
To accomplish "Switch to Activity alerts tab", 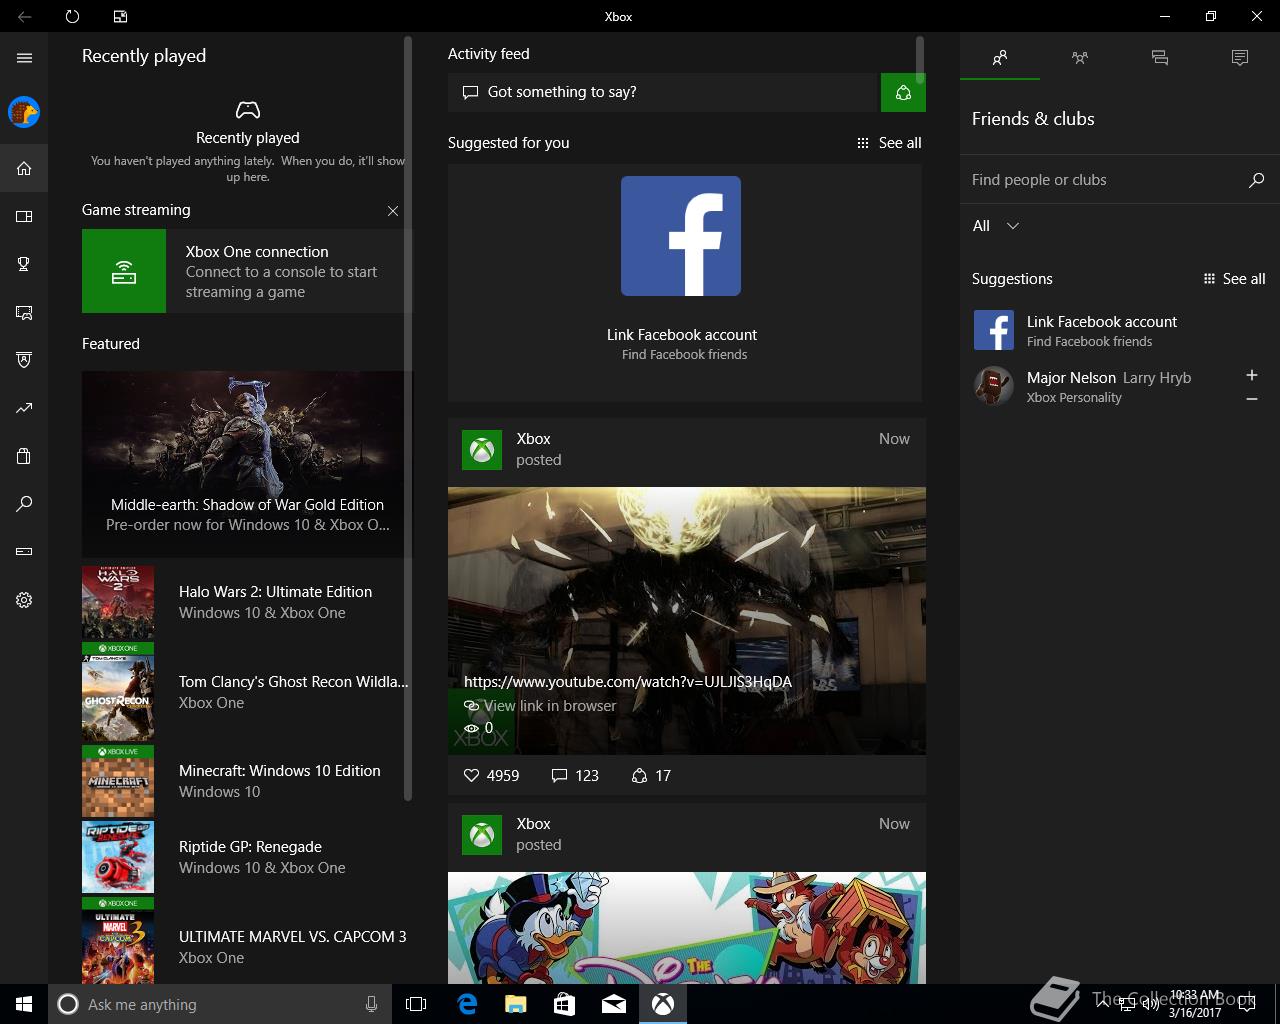I will pyautogui.click(x=1240, y=58).
